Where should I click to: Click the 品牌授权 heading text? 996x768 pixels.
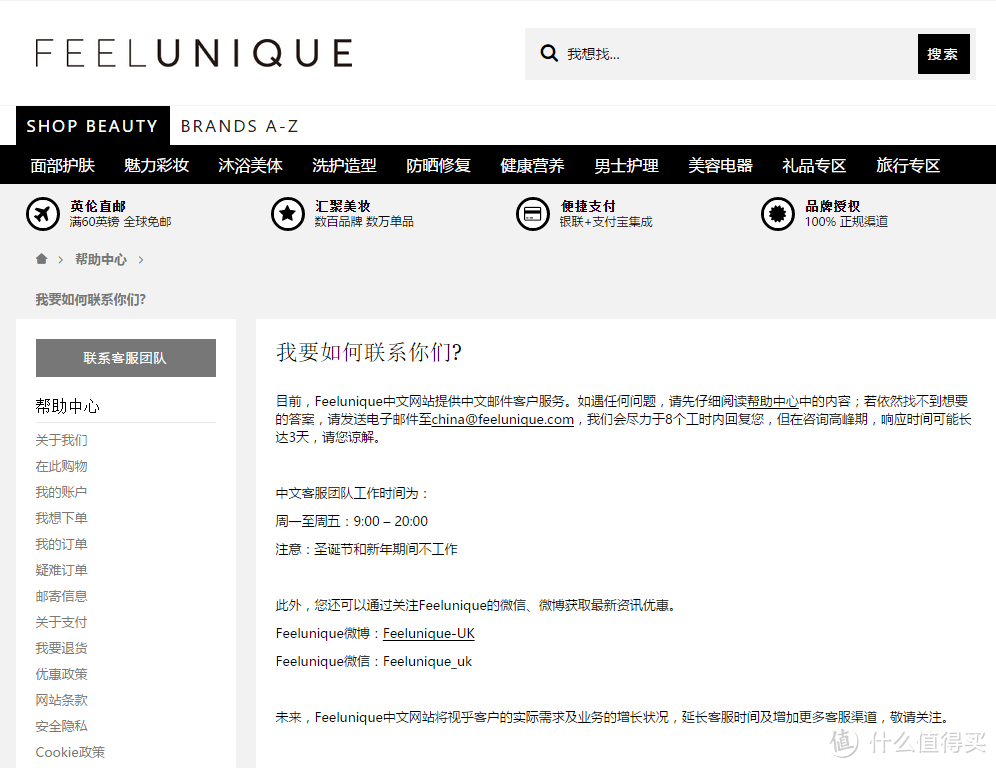(833, 206)
